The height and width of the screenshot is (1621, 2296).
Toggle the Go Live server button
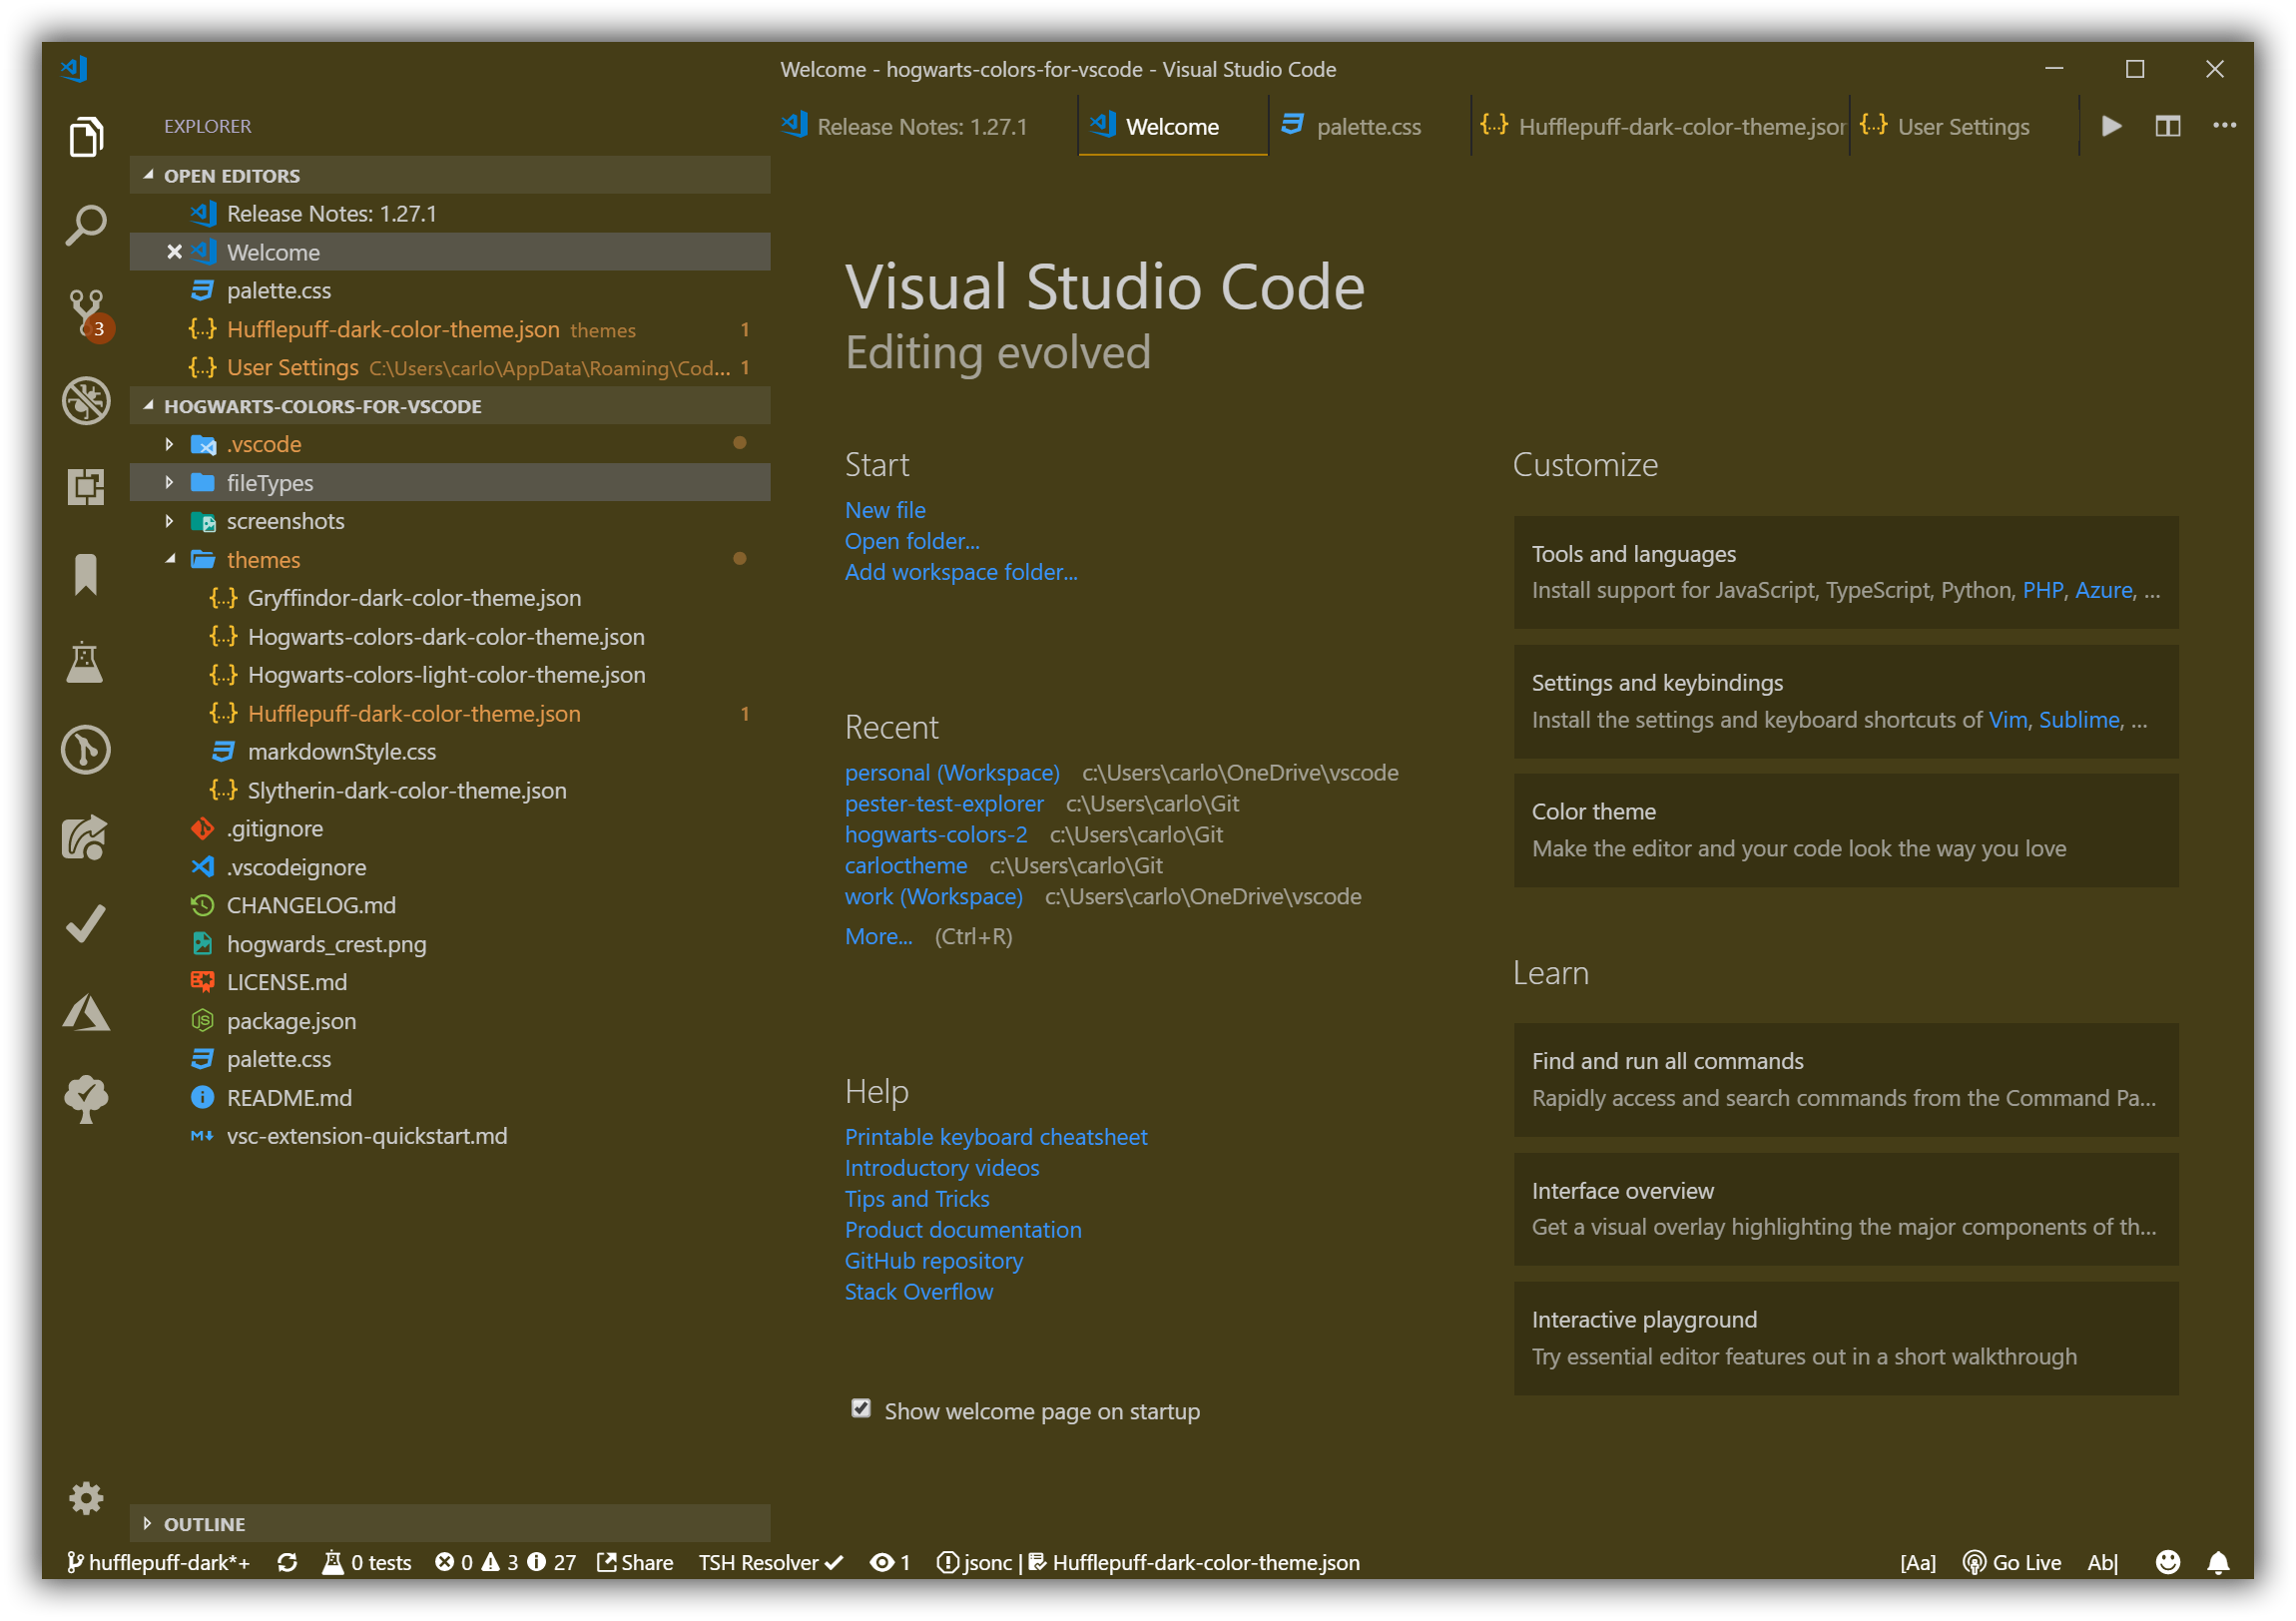(2012, 1562)
